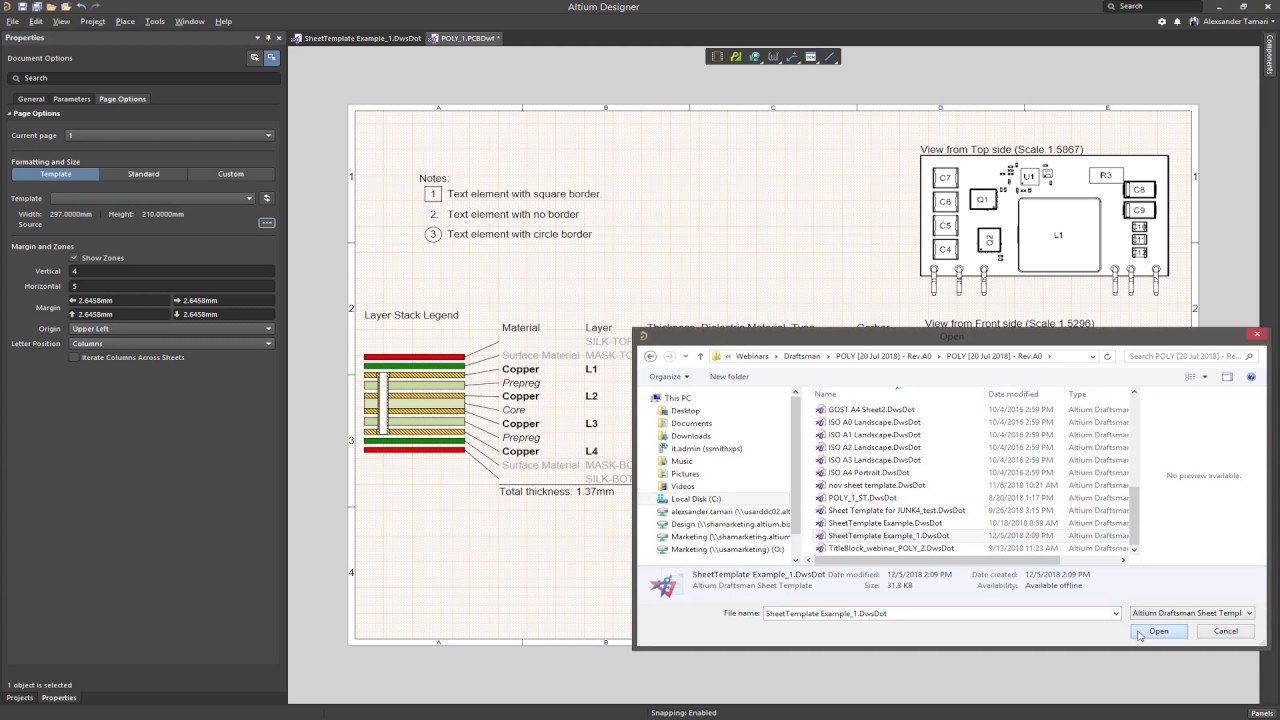The image size is (1280, 720).
Task: Pin the Properties panel
Action: (x=268, y=38)
